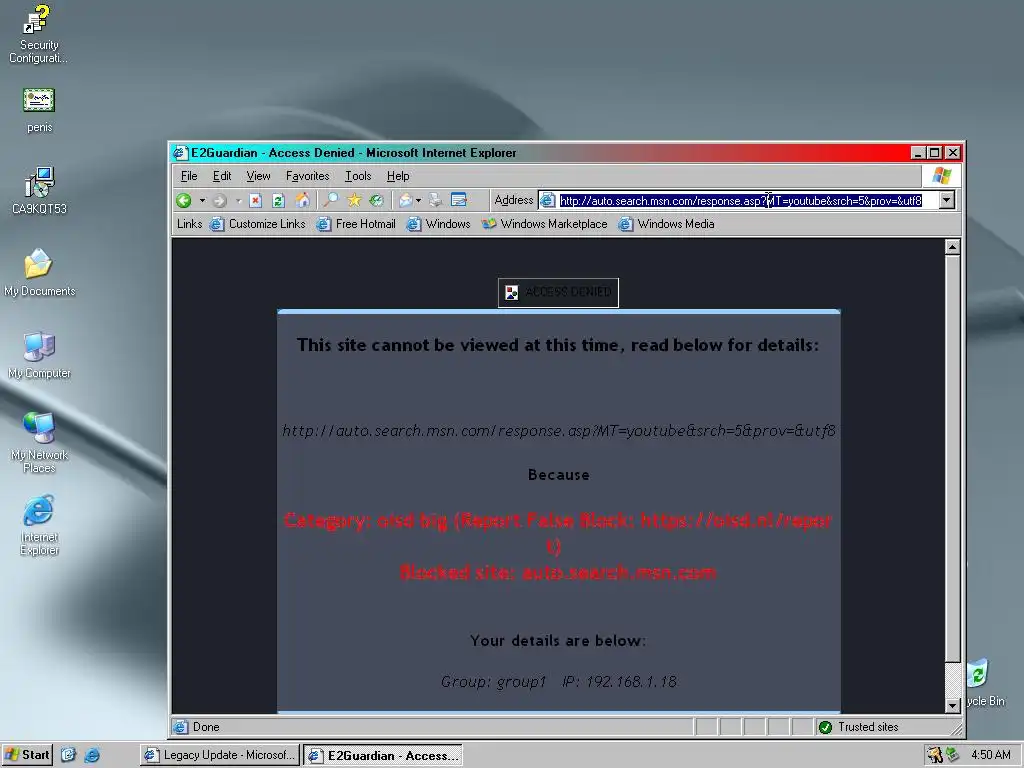Open the History toolbar icon
The width and height of the screenshot is (1024, 768).
tap(377, 200)
